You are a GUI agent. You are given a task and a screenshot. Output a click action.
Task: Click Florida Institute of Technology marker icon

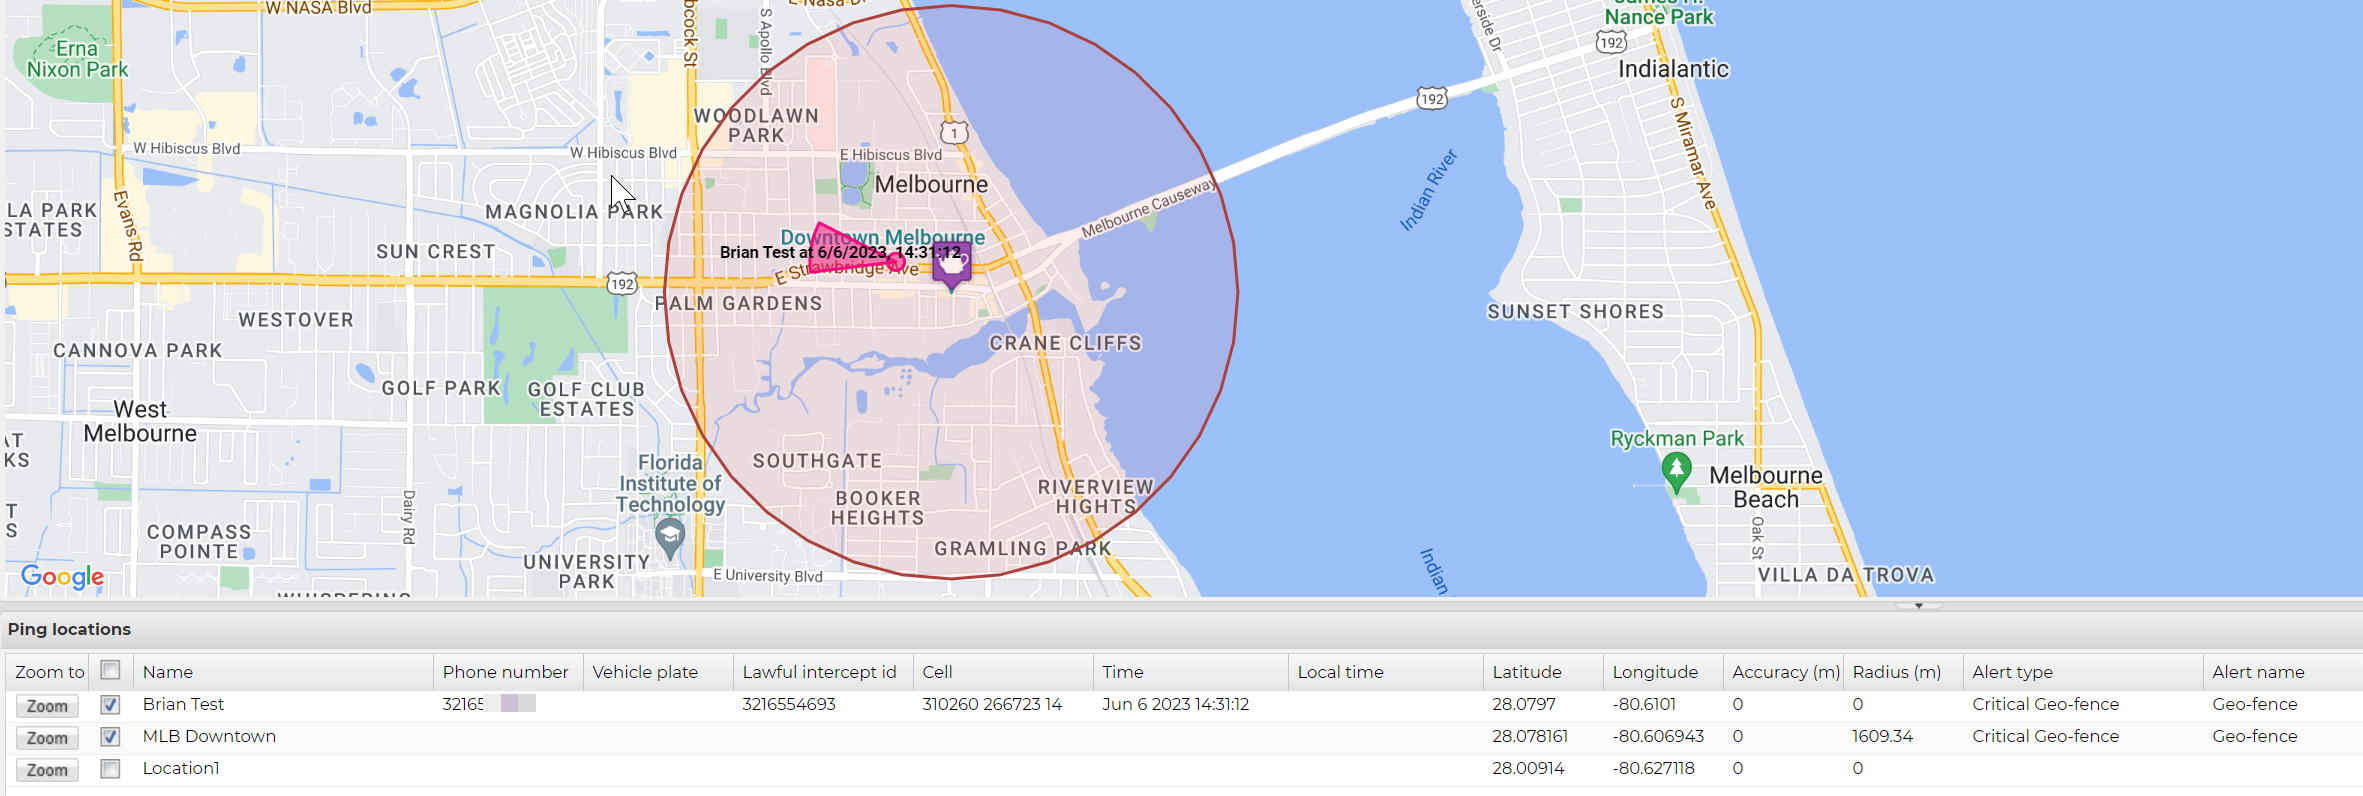click(x=669, y=539)
